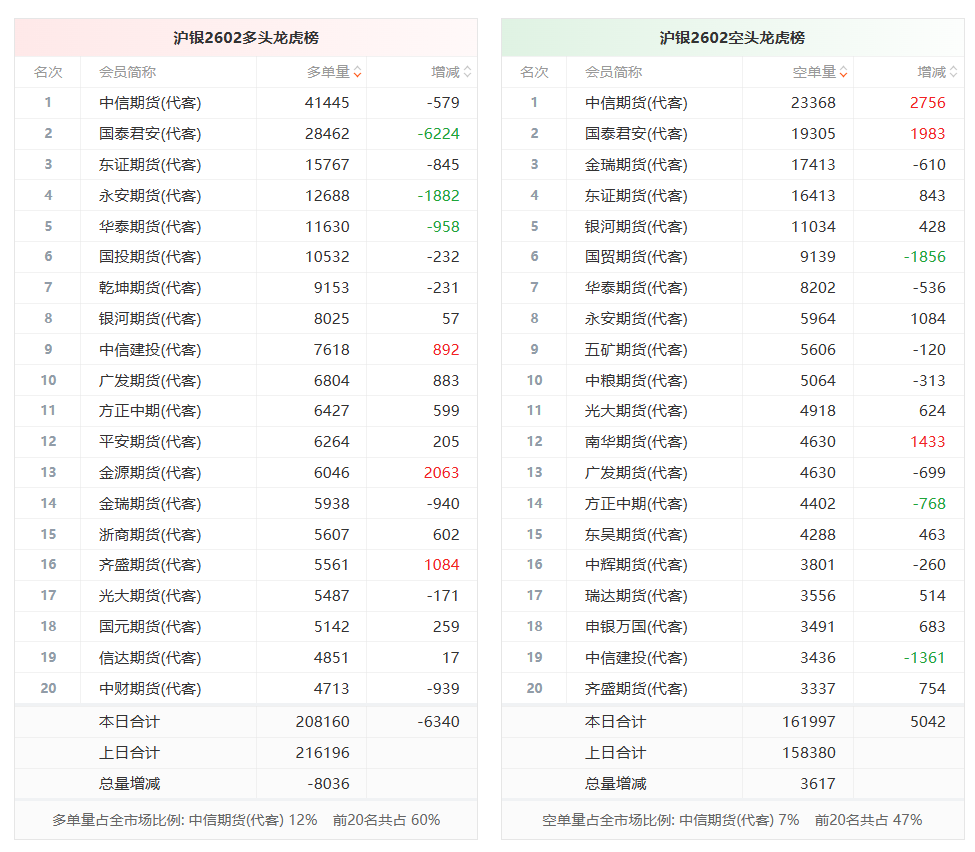Select 广发期货(代客) in long table
975x852 pixels.
click(x=150, y=381)
